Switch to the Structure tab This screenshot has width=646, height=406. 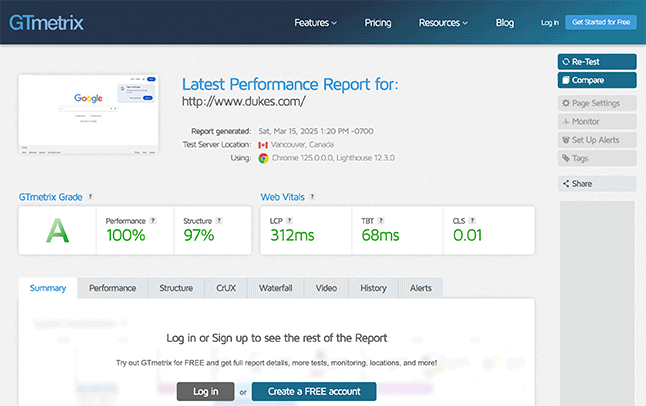(176, 288)
